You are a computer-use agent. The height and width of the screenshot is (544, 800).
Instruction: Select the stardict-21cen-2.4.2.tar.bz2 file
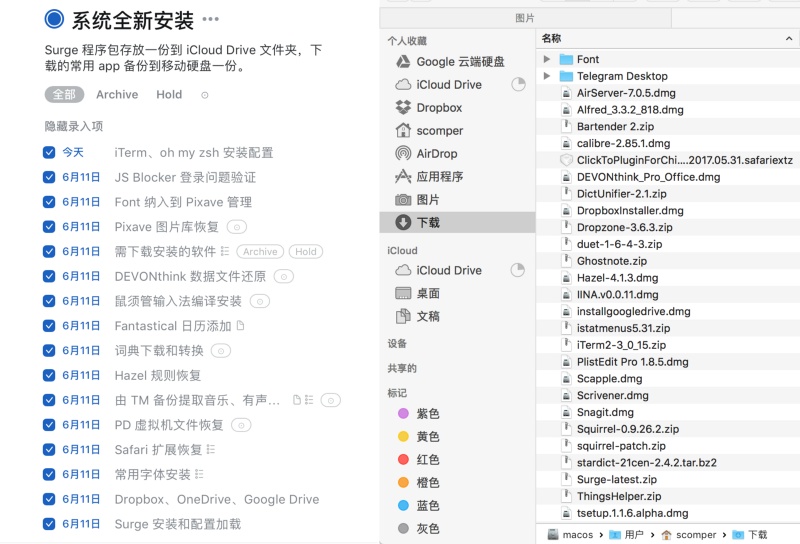pos(646,462)
